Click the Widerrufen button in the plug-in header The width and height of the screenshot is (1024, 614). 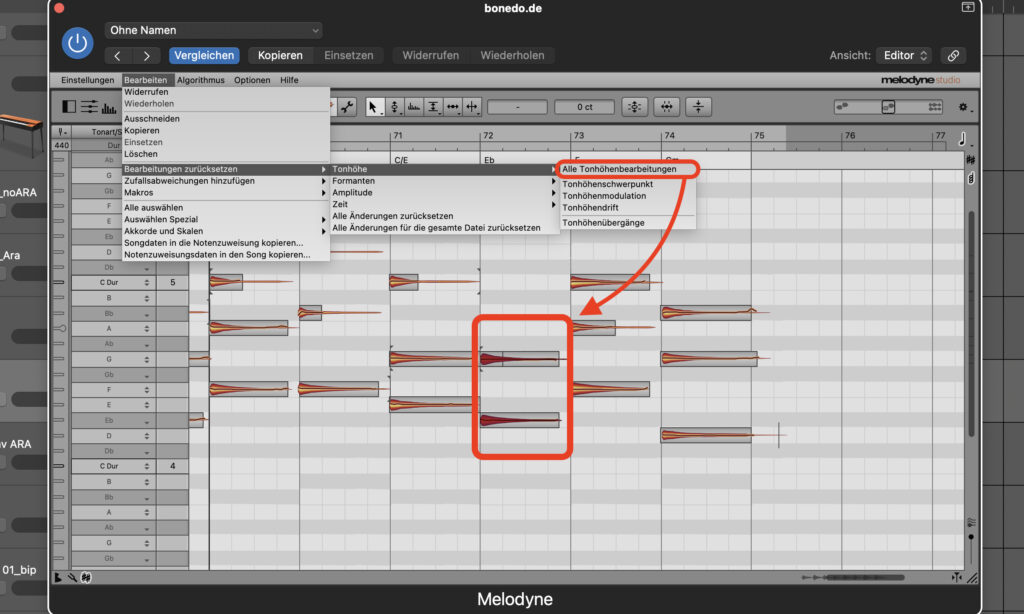pyautogui.click(x=430, y=56)
